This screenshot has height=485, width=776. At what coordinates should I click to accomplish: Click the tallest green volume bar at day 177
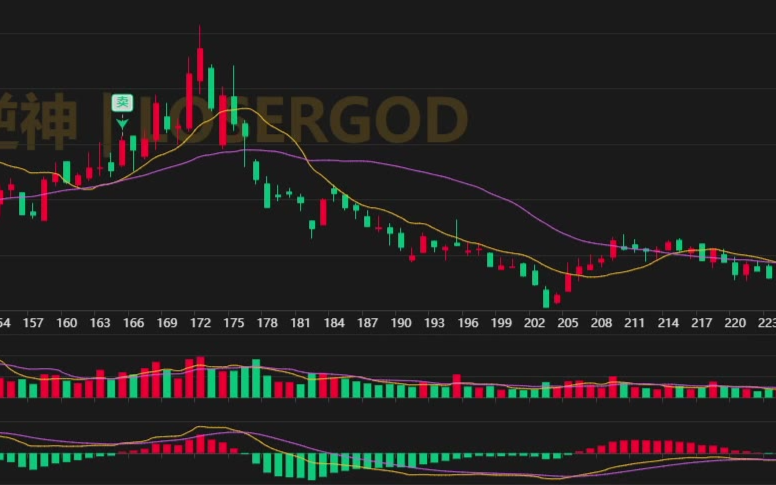(x=256, y=379)
